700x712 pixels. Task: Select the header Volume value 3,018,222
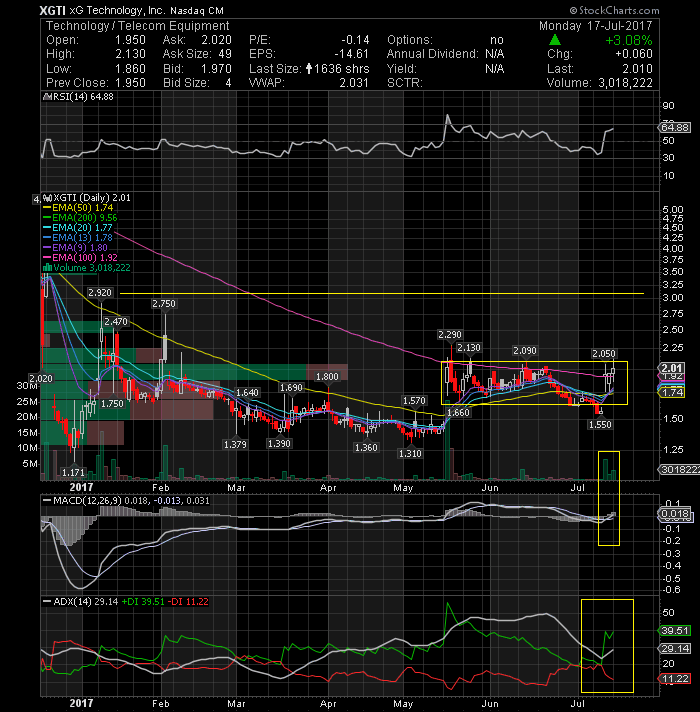coord(626,83)
